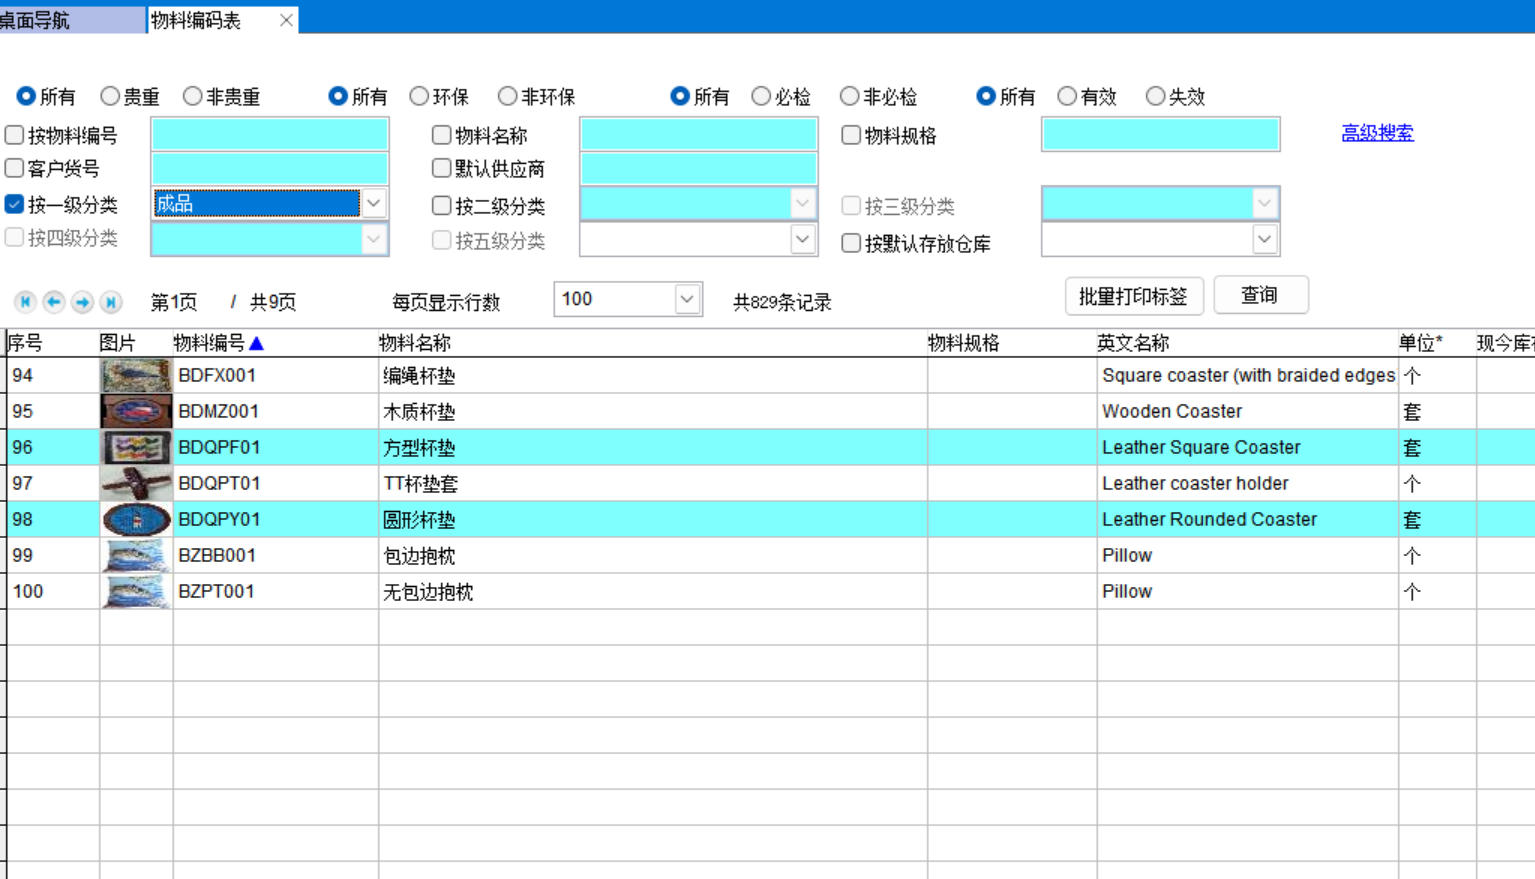Tick the 按默认存放仓库 checkbox
The height and width of the screenshot is (879, 1535).
click(x=851, y=243)
